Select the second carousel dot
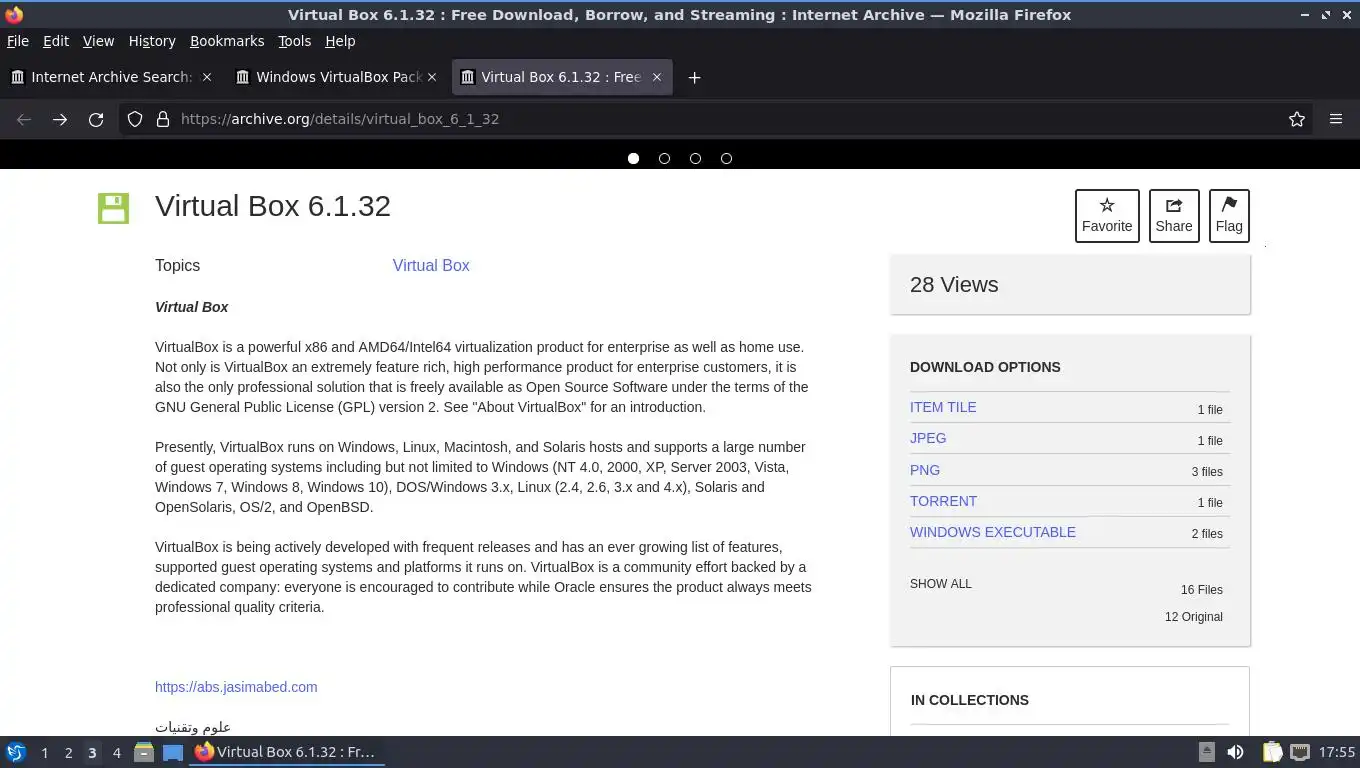 (664, 158)
